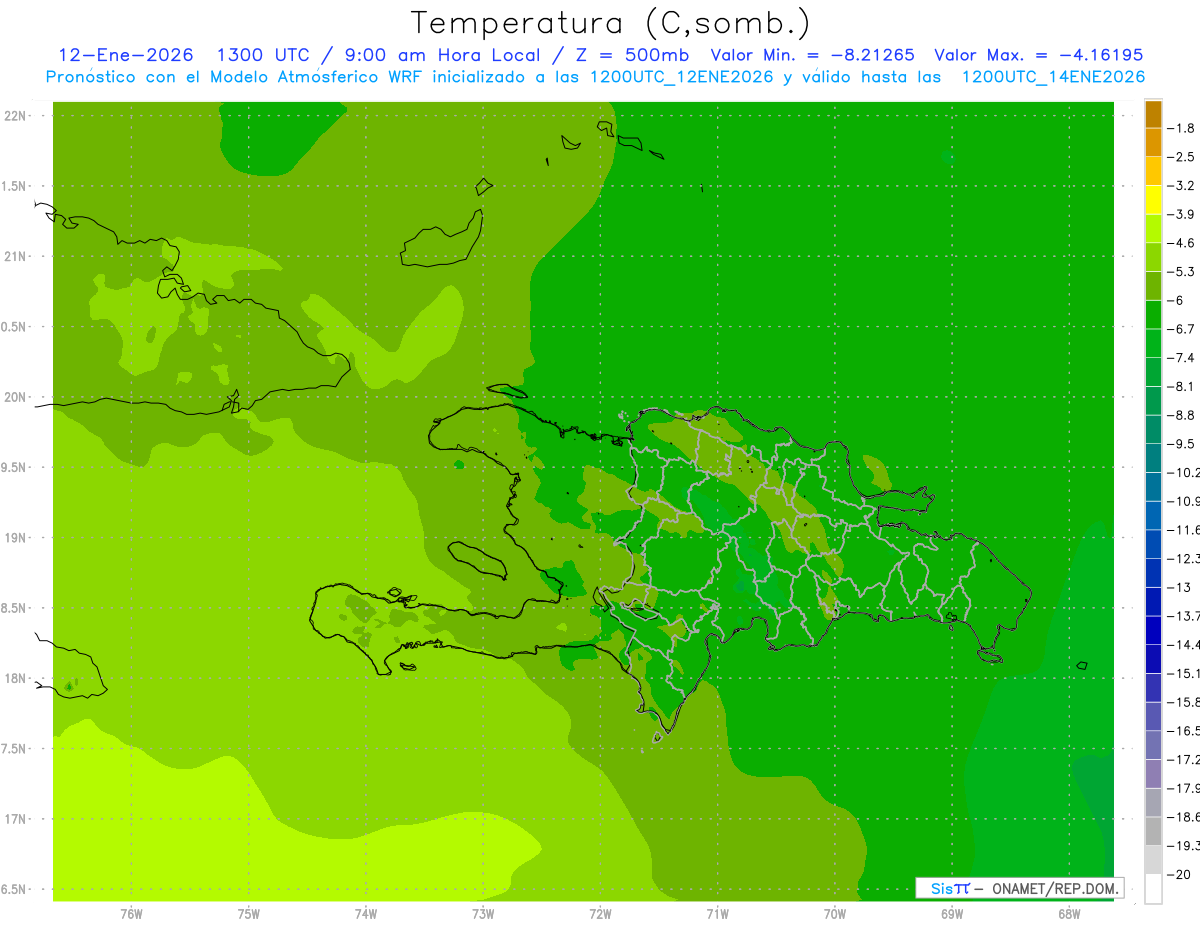This screenshot has width=1200, height=927.
Task: Click the yellow swatch between -3.2 and -3.9
Action: (x=1153, y=200)
